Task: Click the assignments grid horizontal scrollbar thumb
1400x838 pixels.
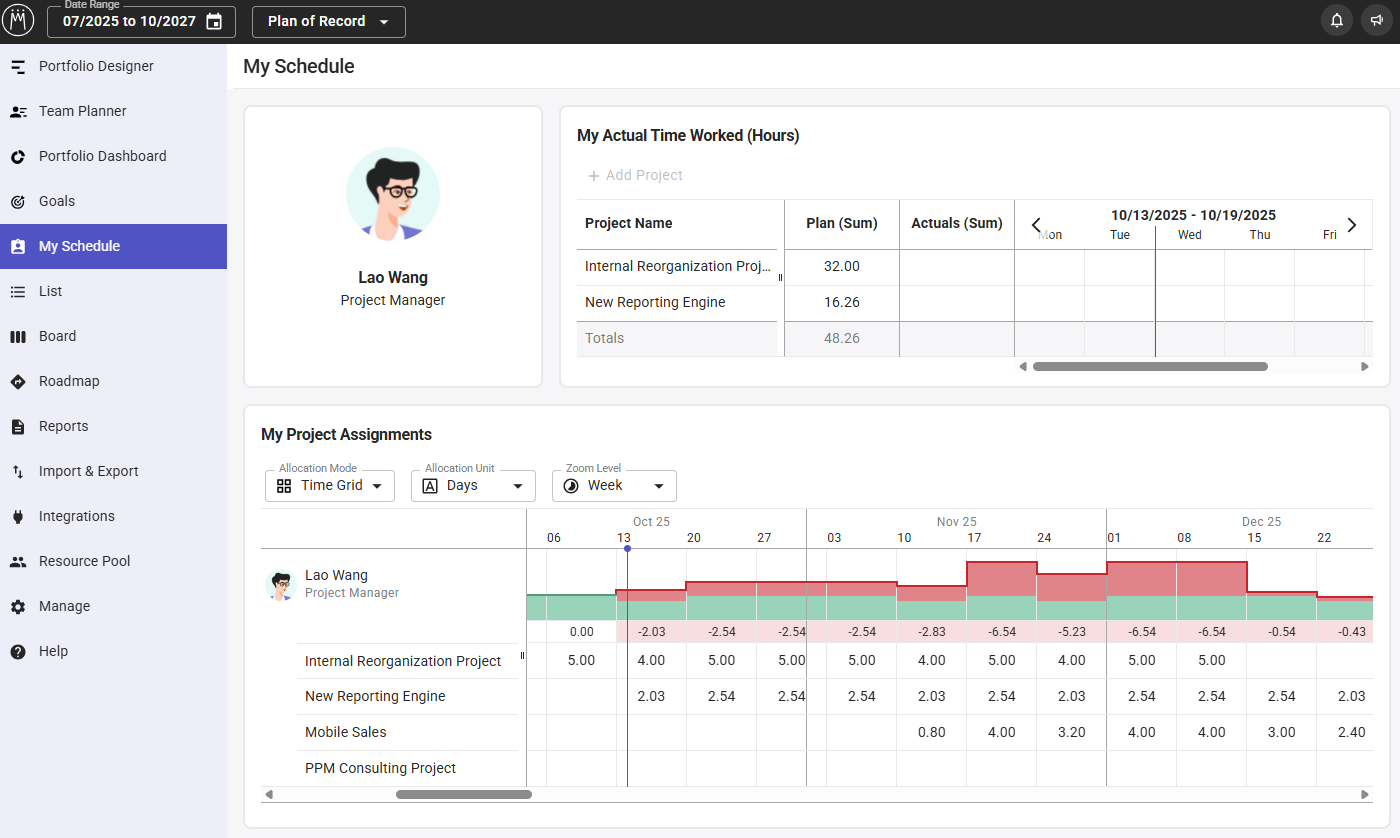Action: [x=463, y=795]
